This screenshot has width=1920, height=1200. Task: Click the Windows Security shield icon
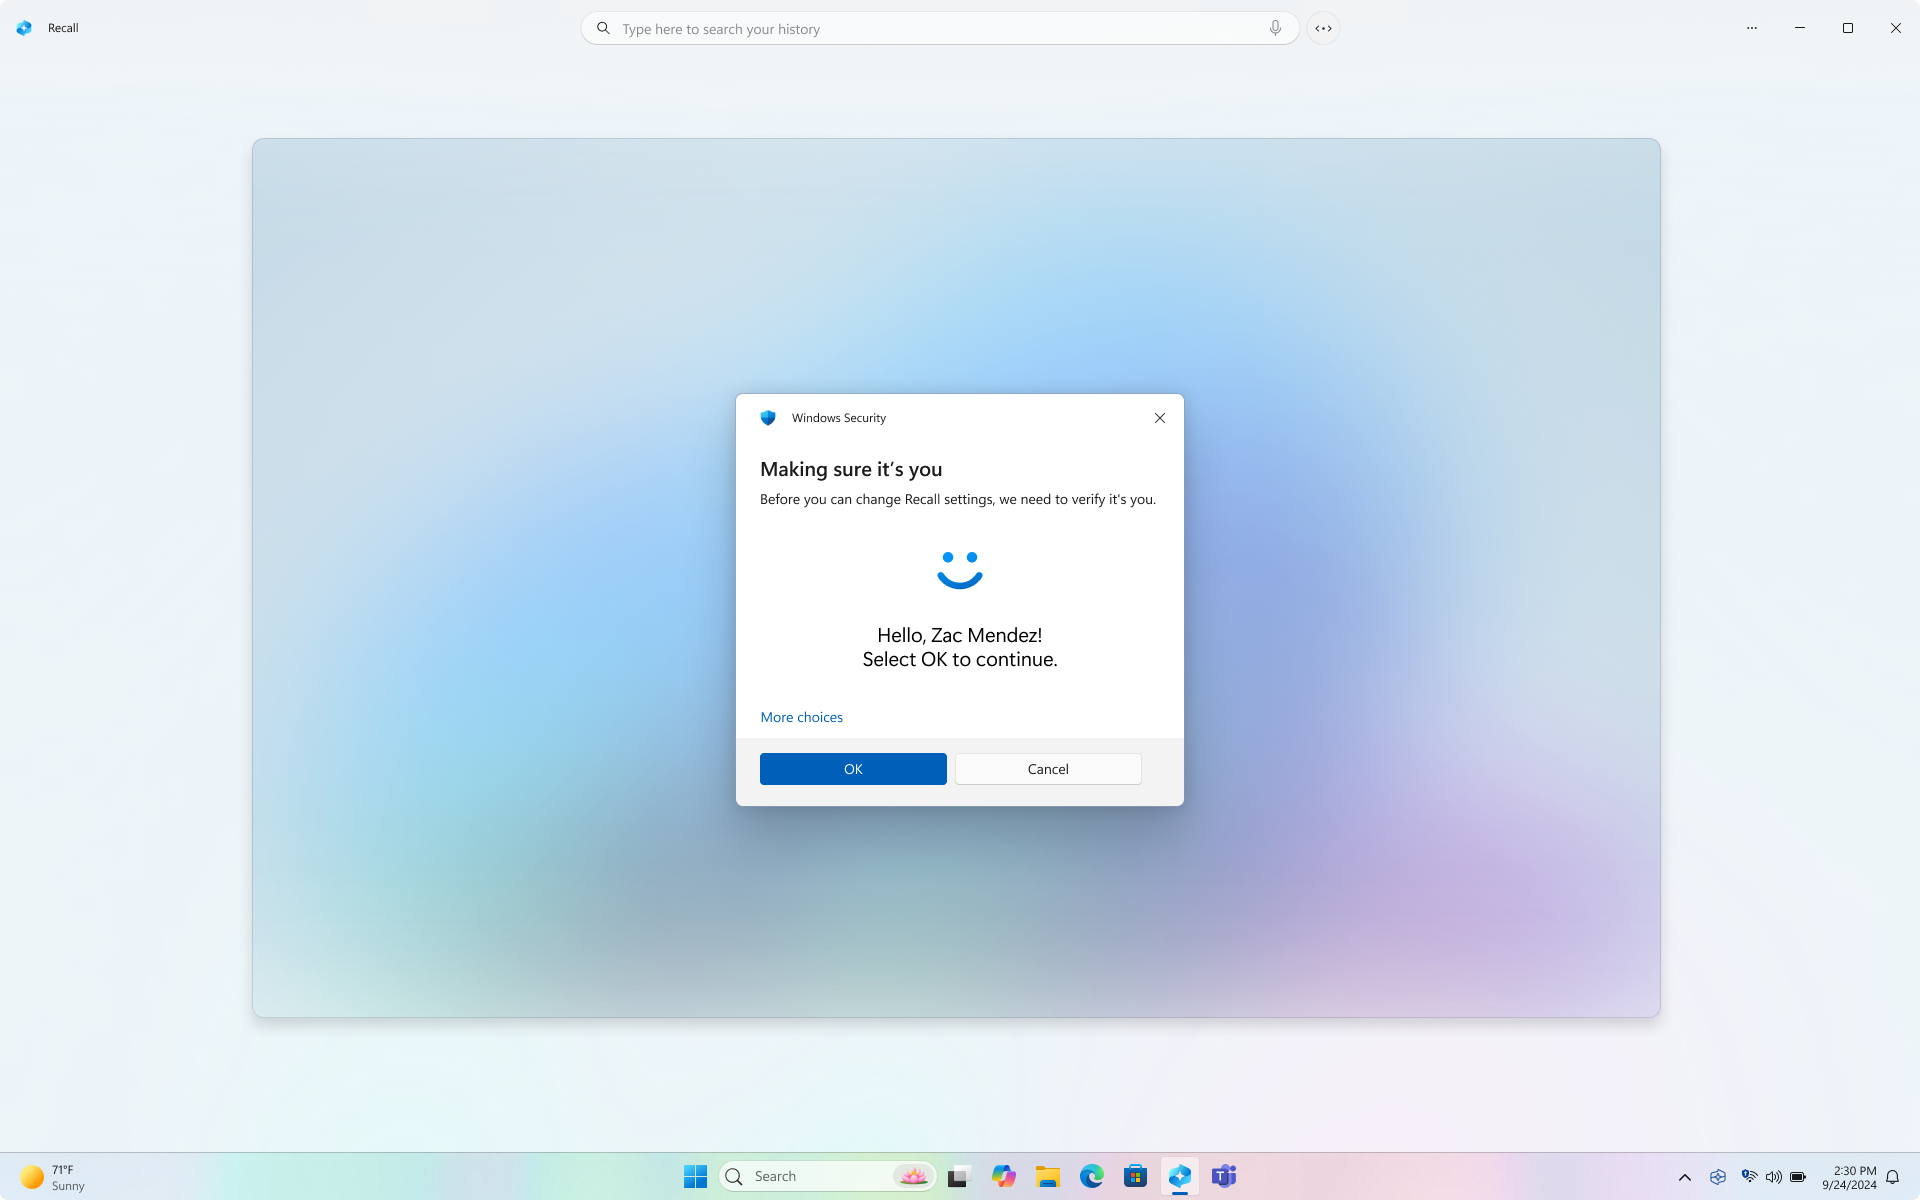[x=767, y=418]
